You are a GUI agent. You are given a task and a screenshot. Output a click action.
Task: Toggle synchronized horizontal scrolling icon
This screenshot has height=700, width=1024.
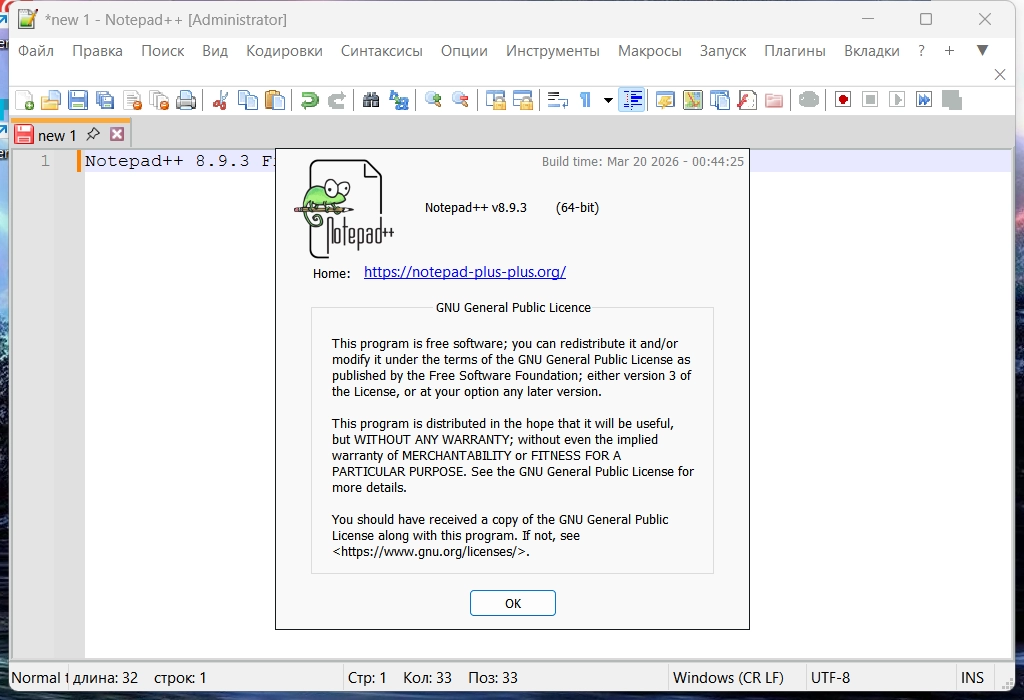click(x=522, y=100)
